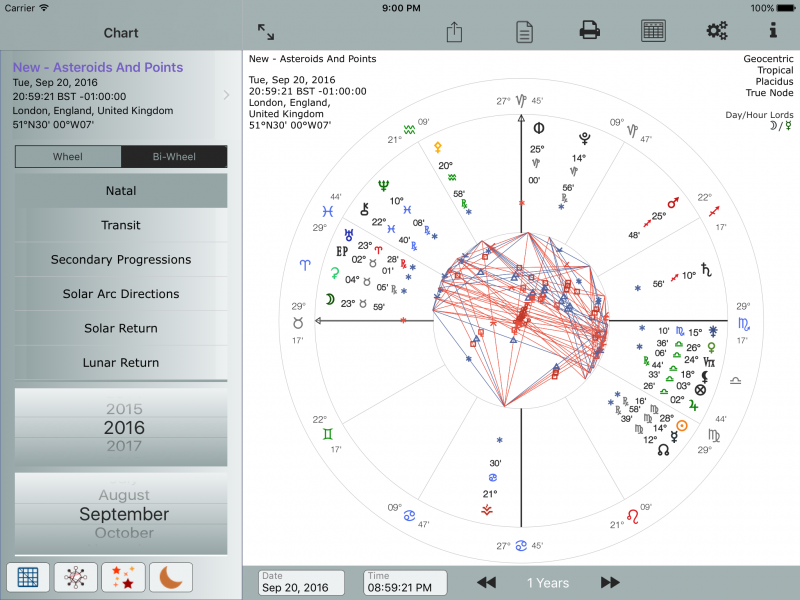
Task: Open the report document icon
Action: click(x=524, y=32)
